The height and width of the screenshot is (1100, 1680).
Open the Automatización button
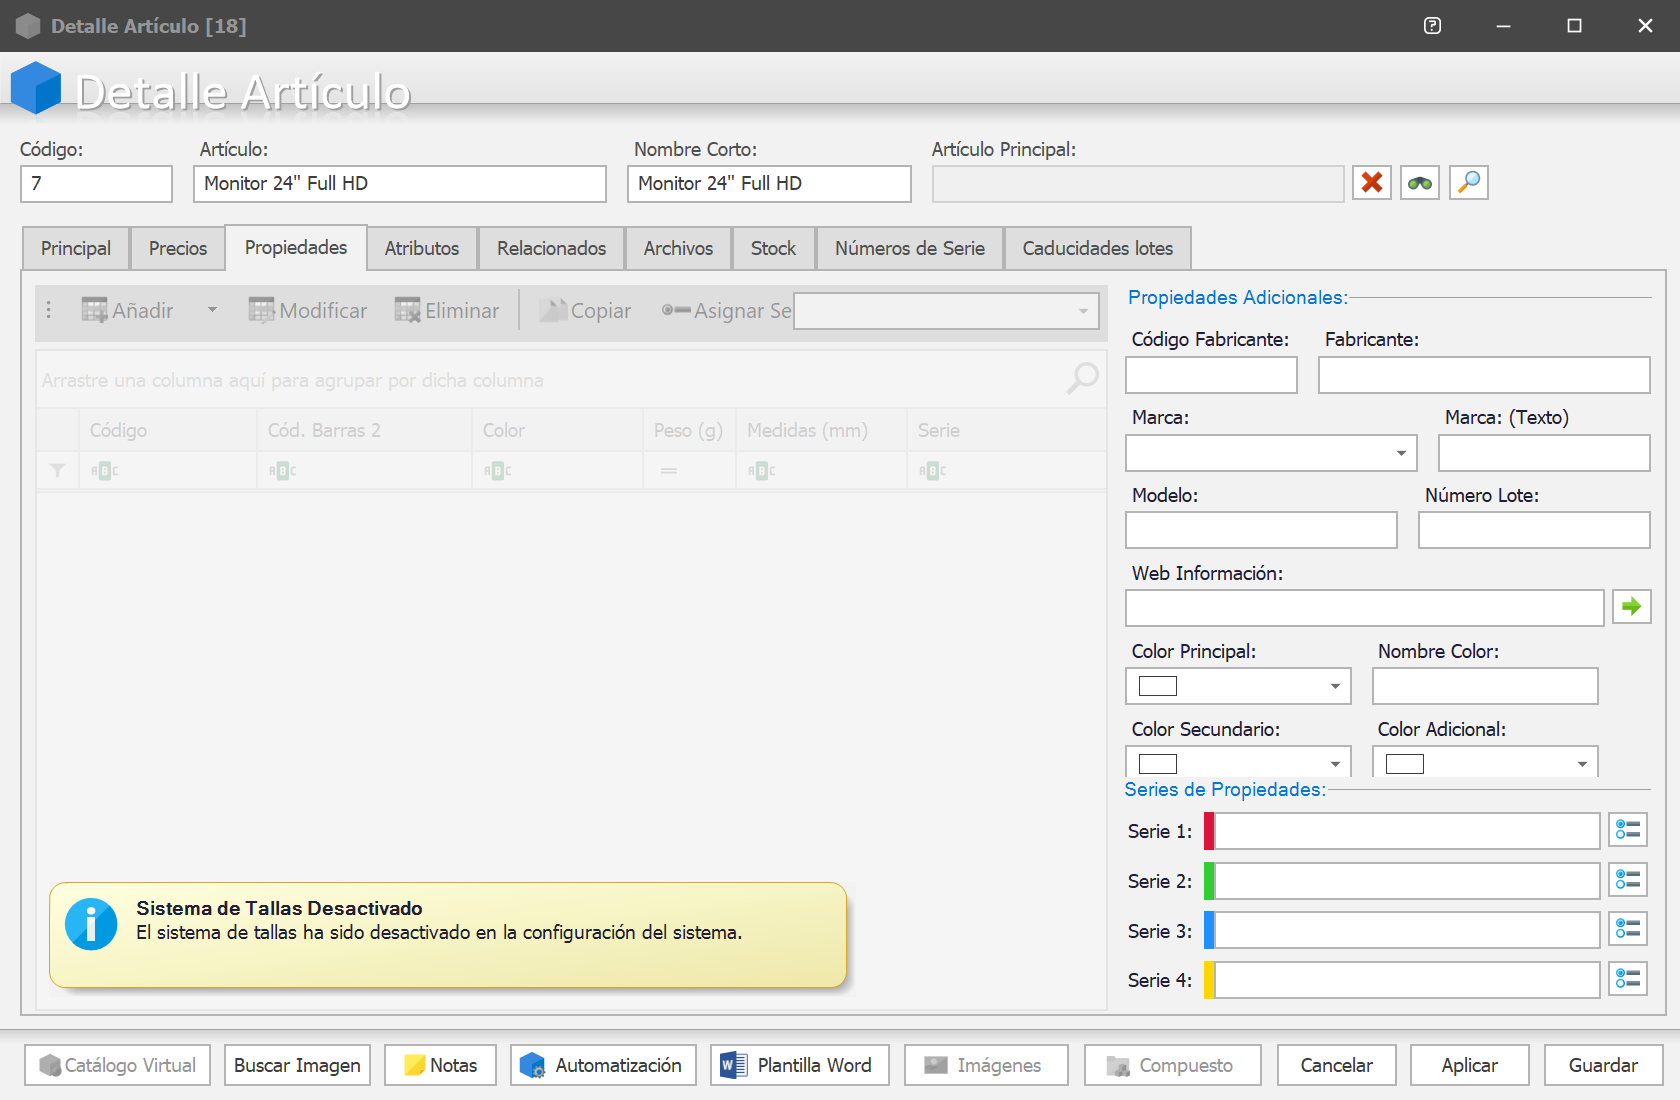tap(603, 1065)
